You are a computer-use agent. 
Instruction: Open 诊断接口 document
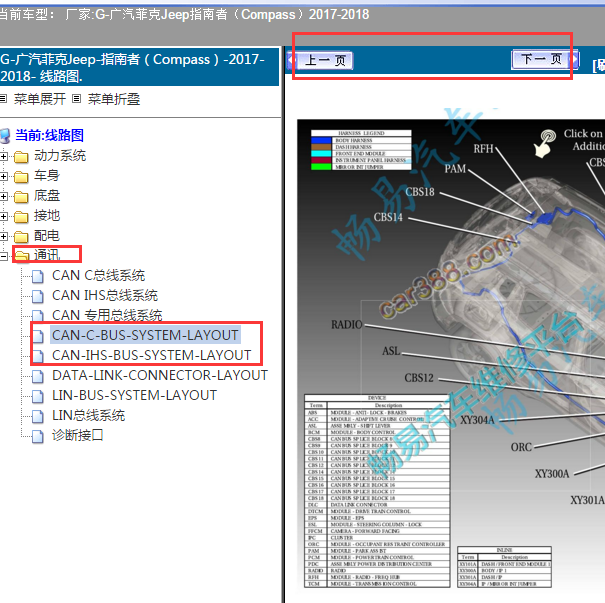[x=78, y=436]
